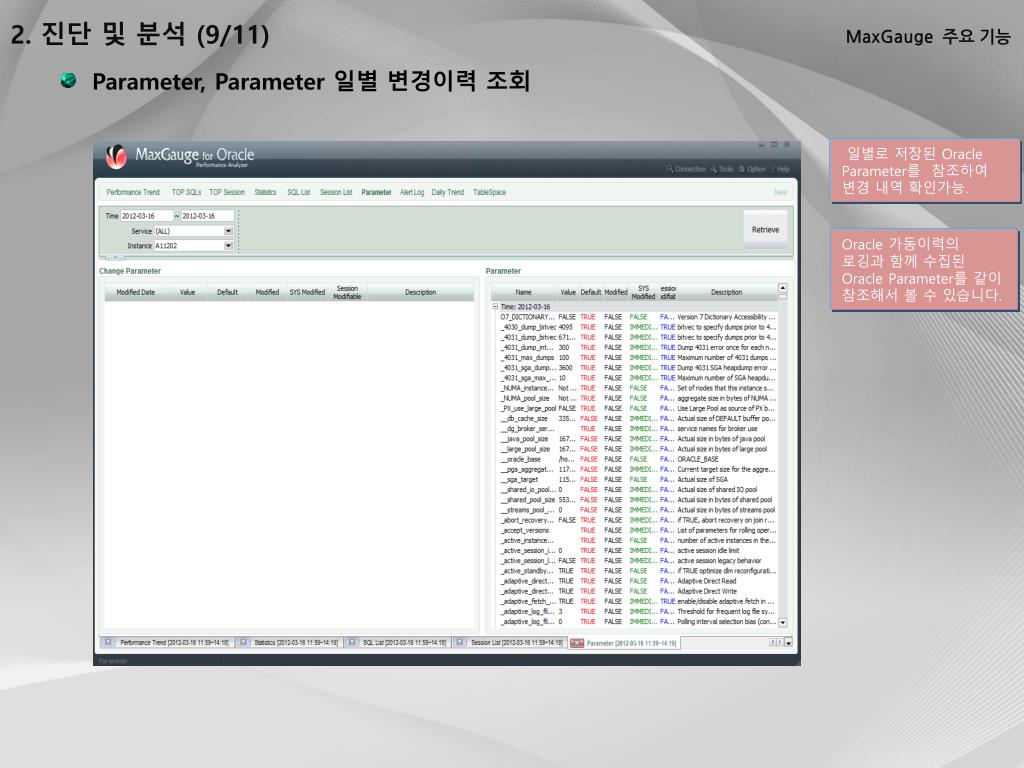The width and height of the screenshot is (1024, 768).
Task: Open the Service dropdown
Action: coord(228,231)
